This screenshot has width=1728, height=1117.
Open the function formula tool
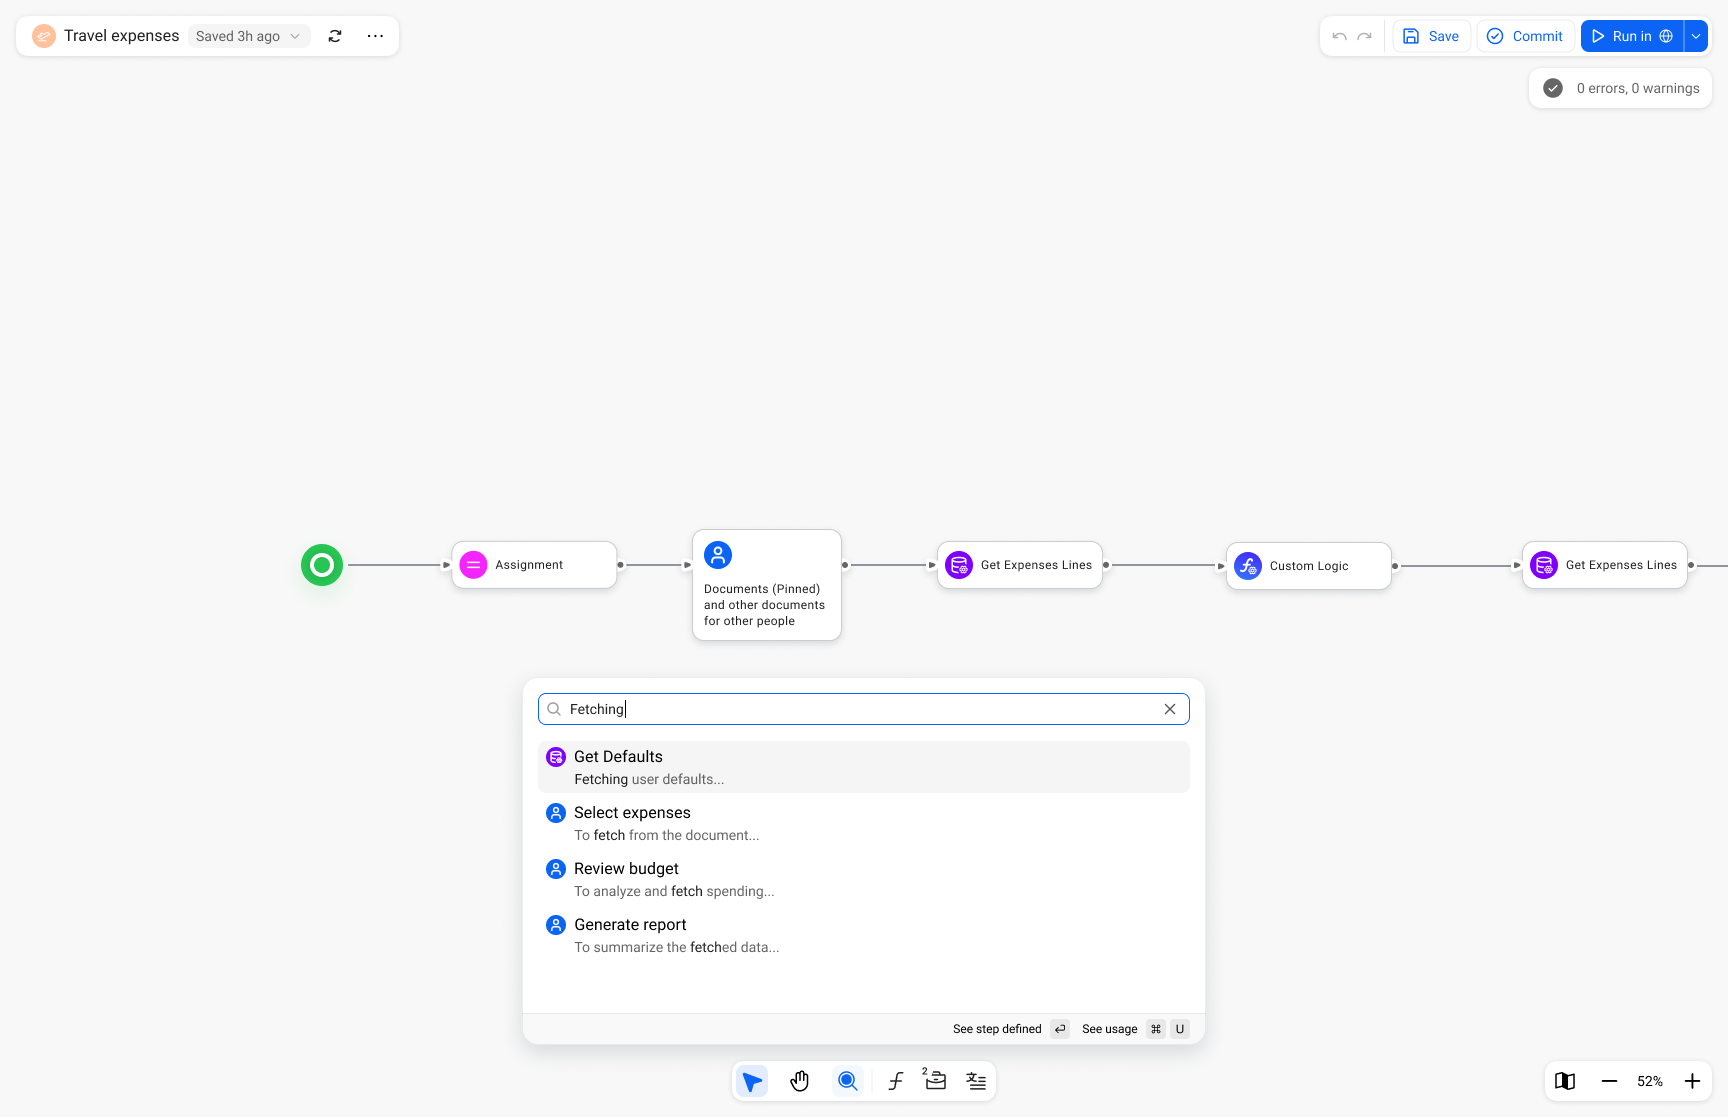point(896,1081)
